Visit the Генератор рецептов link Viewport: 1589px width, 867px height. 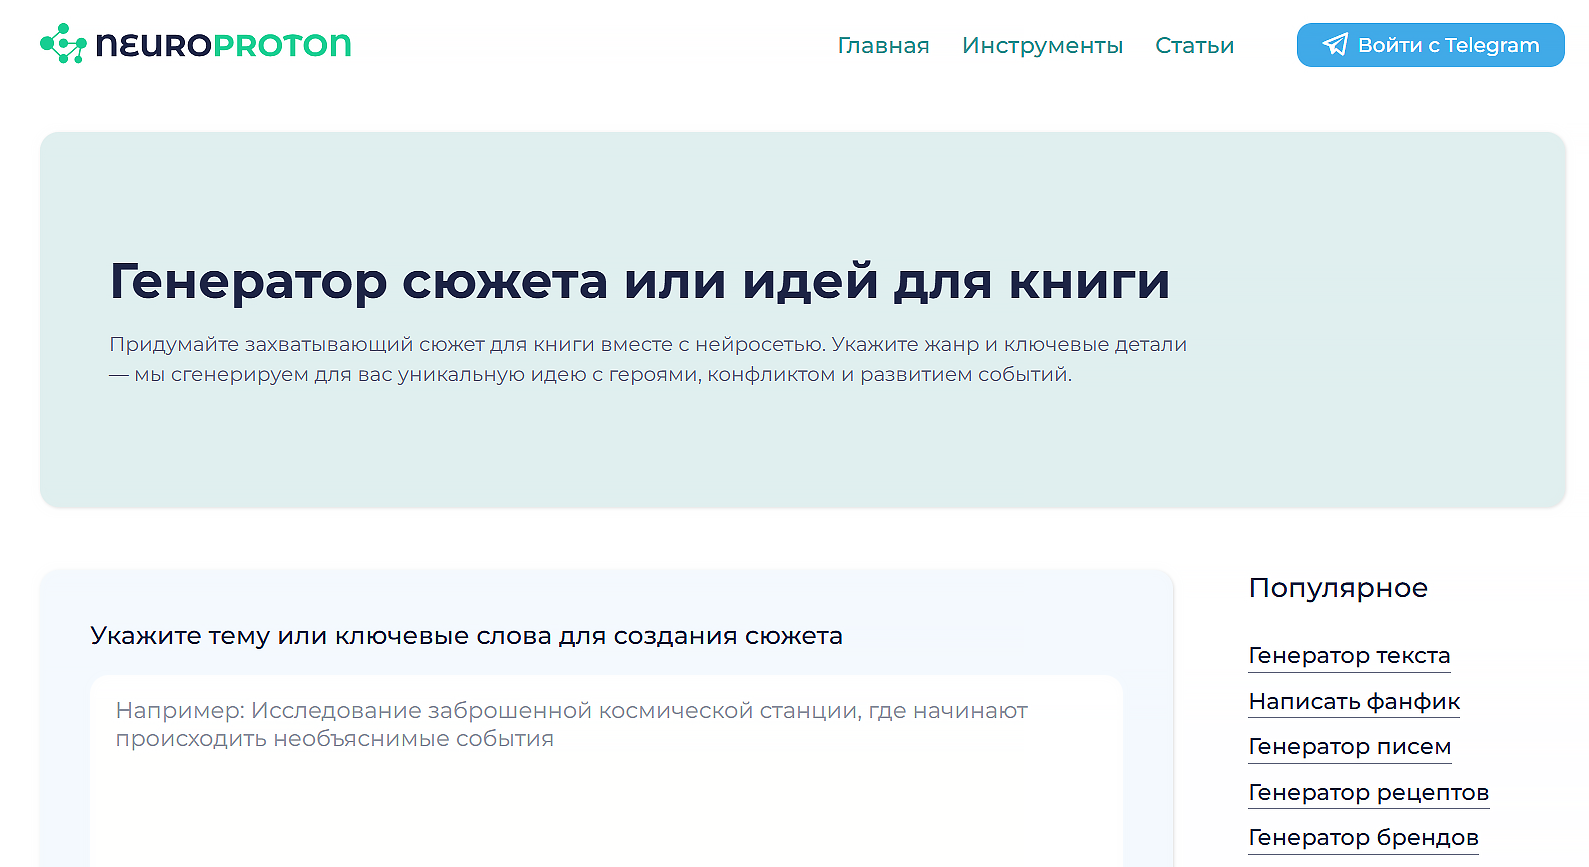[x=1368, y=793]
